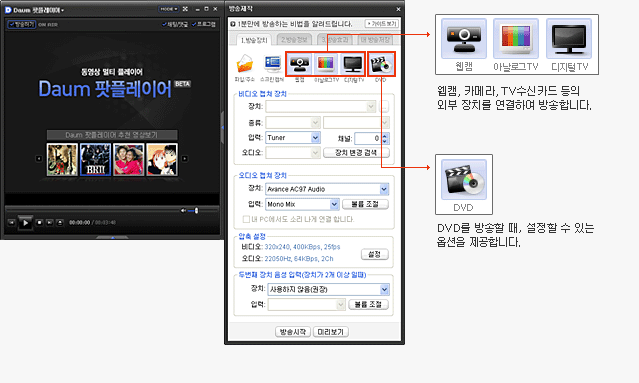639x383 pixels.
Task: Check 내 PC에서도 소리 나게 연결 checkbox
Action: click(246, 219)
